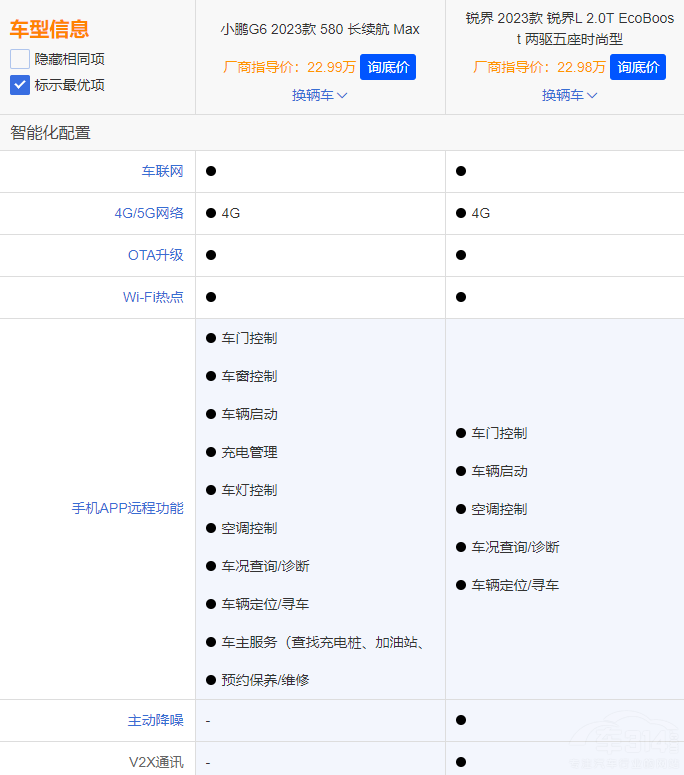684x775 pixels.
Task: Click the 车型信息 heading
Action: (x=49, y=29)
